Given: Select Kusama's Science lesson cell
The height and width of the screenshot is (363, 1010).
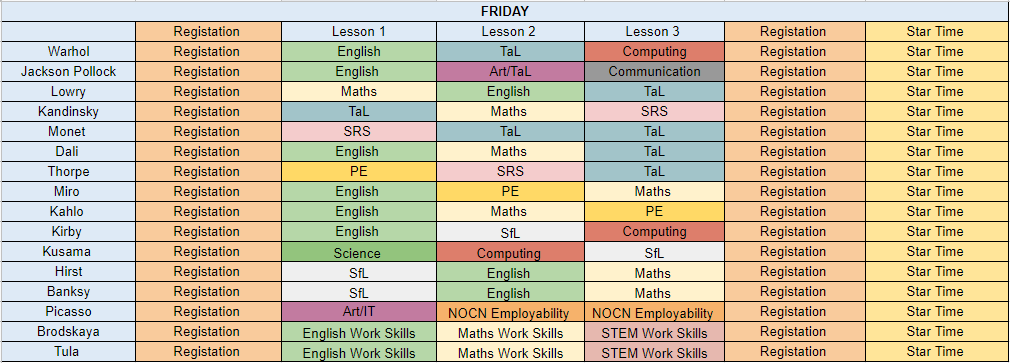Looking at the screenshot, I should 359,252.
